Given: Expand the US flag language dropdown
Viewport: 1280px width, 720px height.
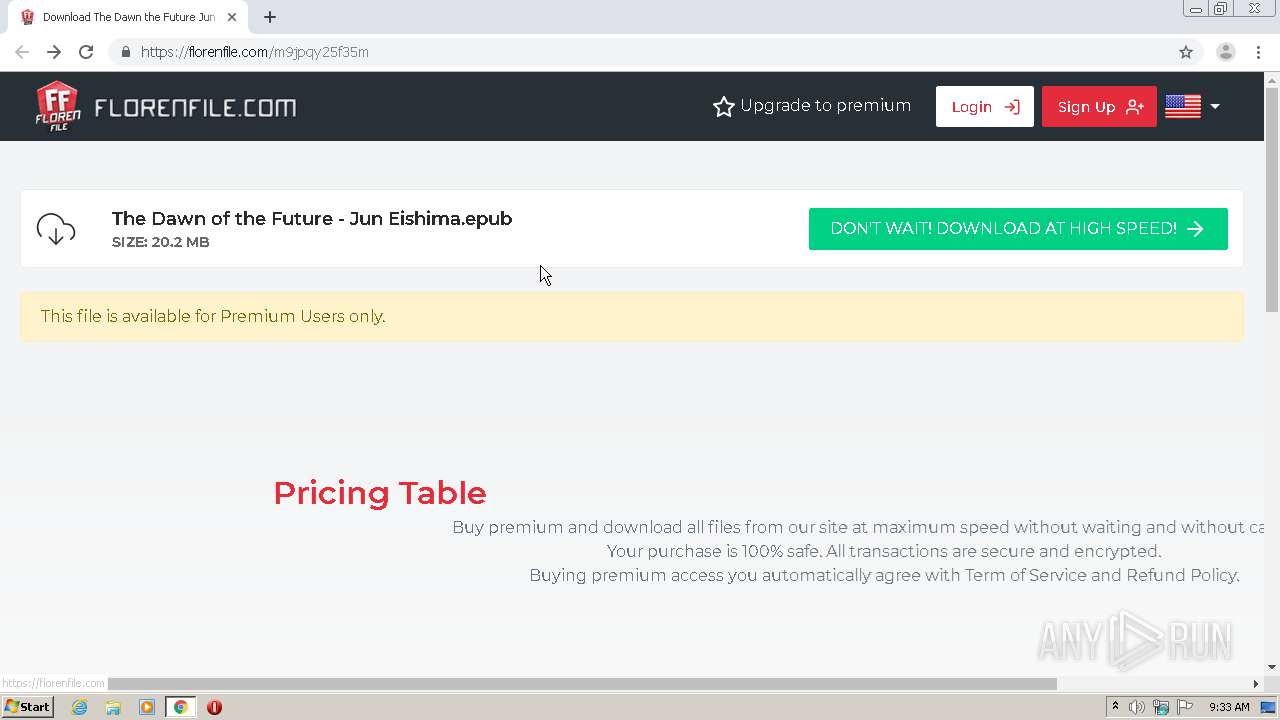Looking at the screenshot, I should click(x=1193, y=106).
